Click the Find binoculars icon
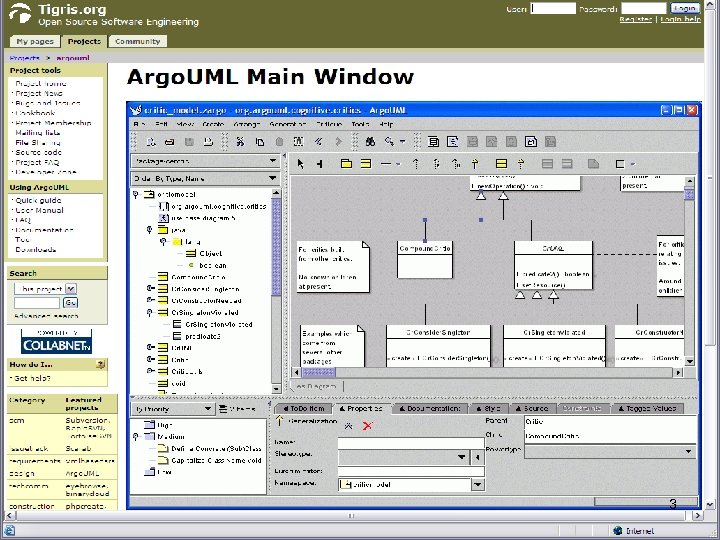This screenshot has height=540, width=720. coord(370,142)
